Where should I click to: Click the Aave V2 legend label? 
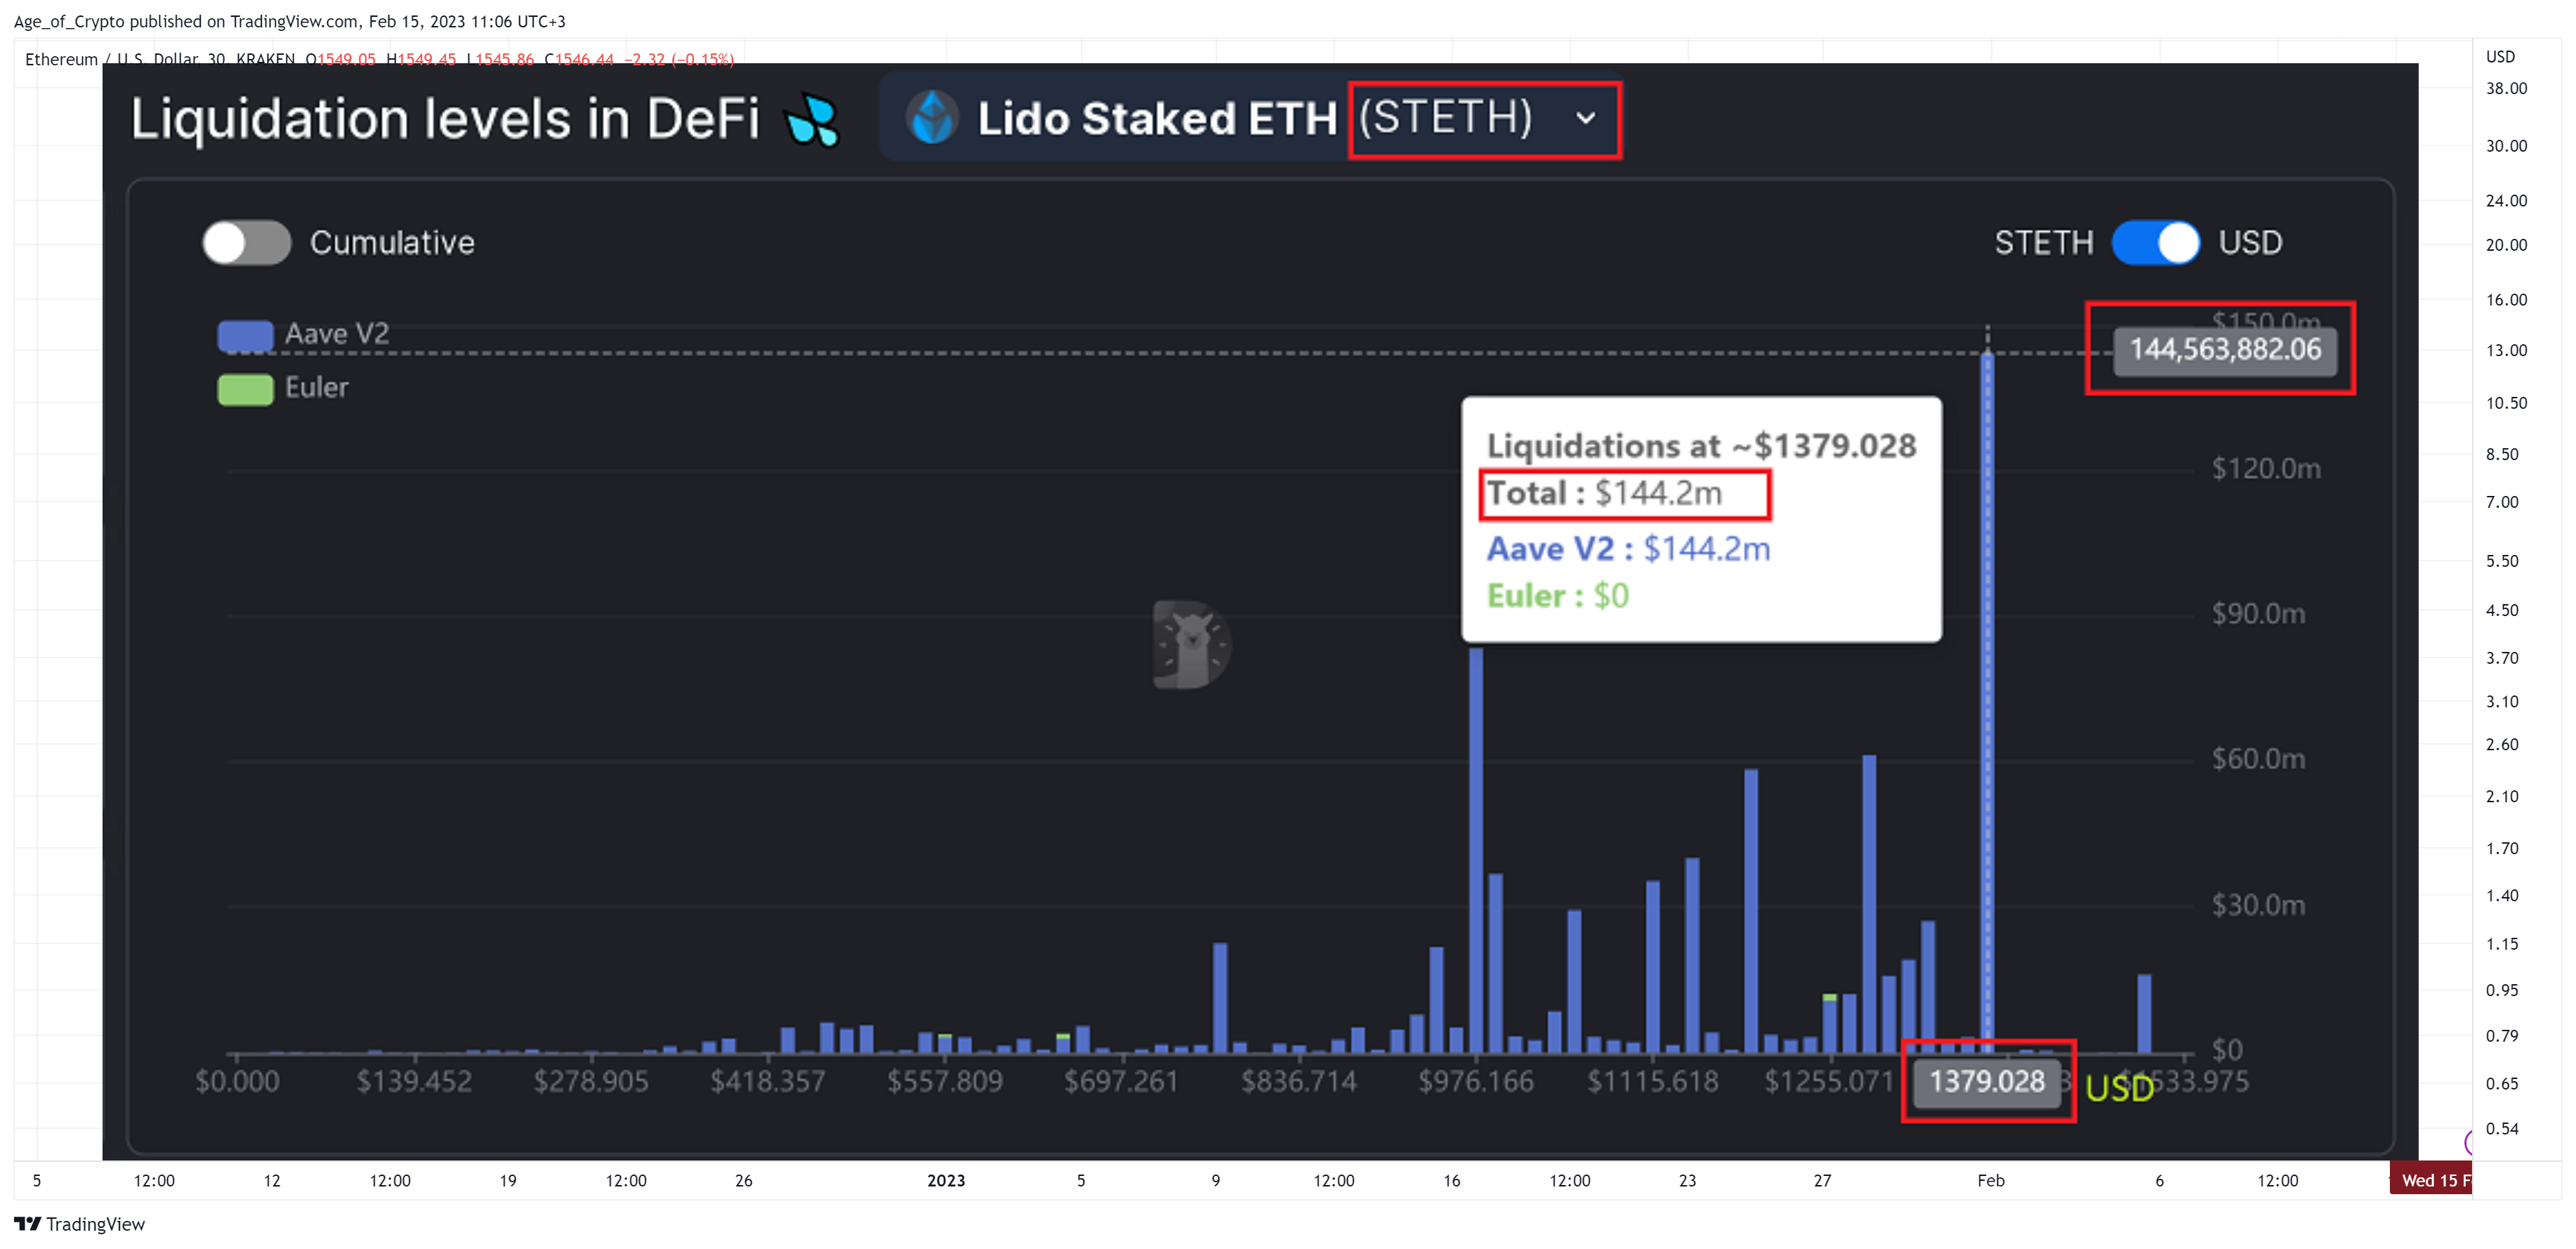pos(337,333)
